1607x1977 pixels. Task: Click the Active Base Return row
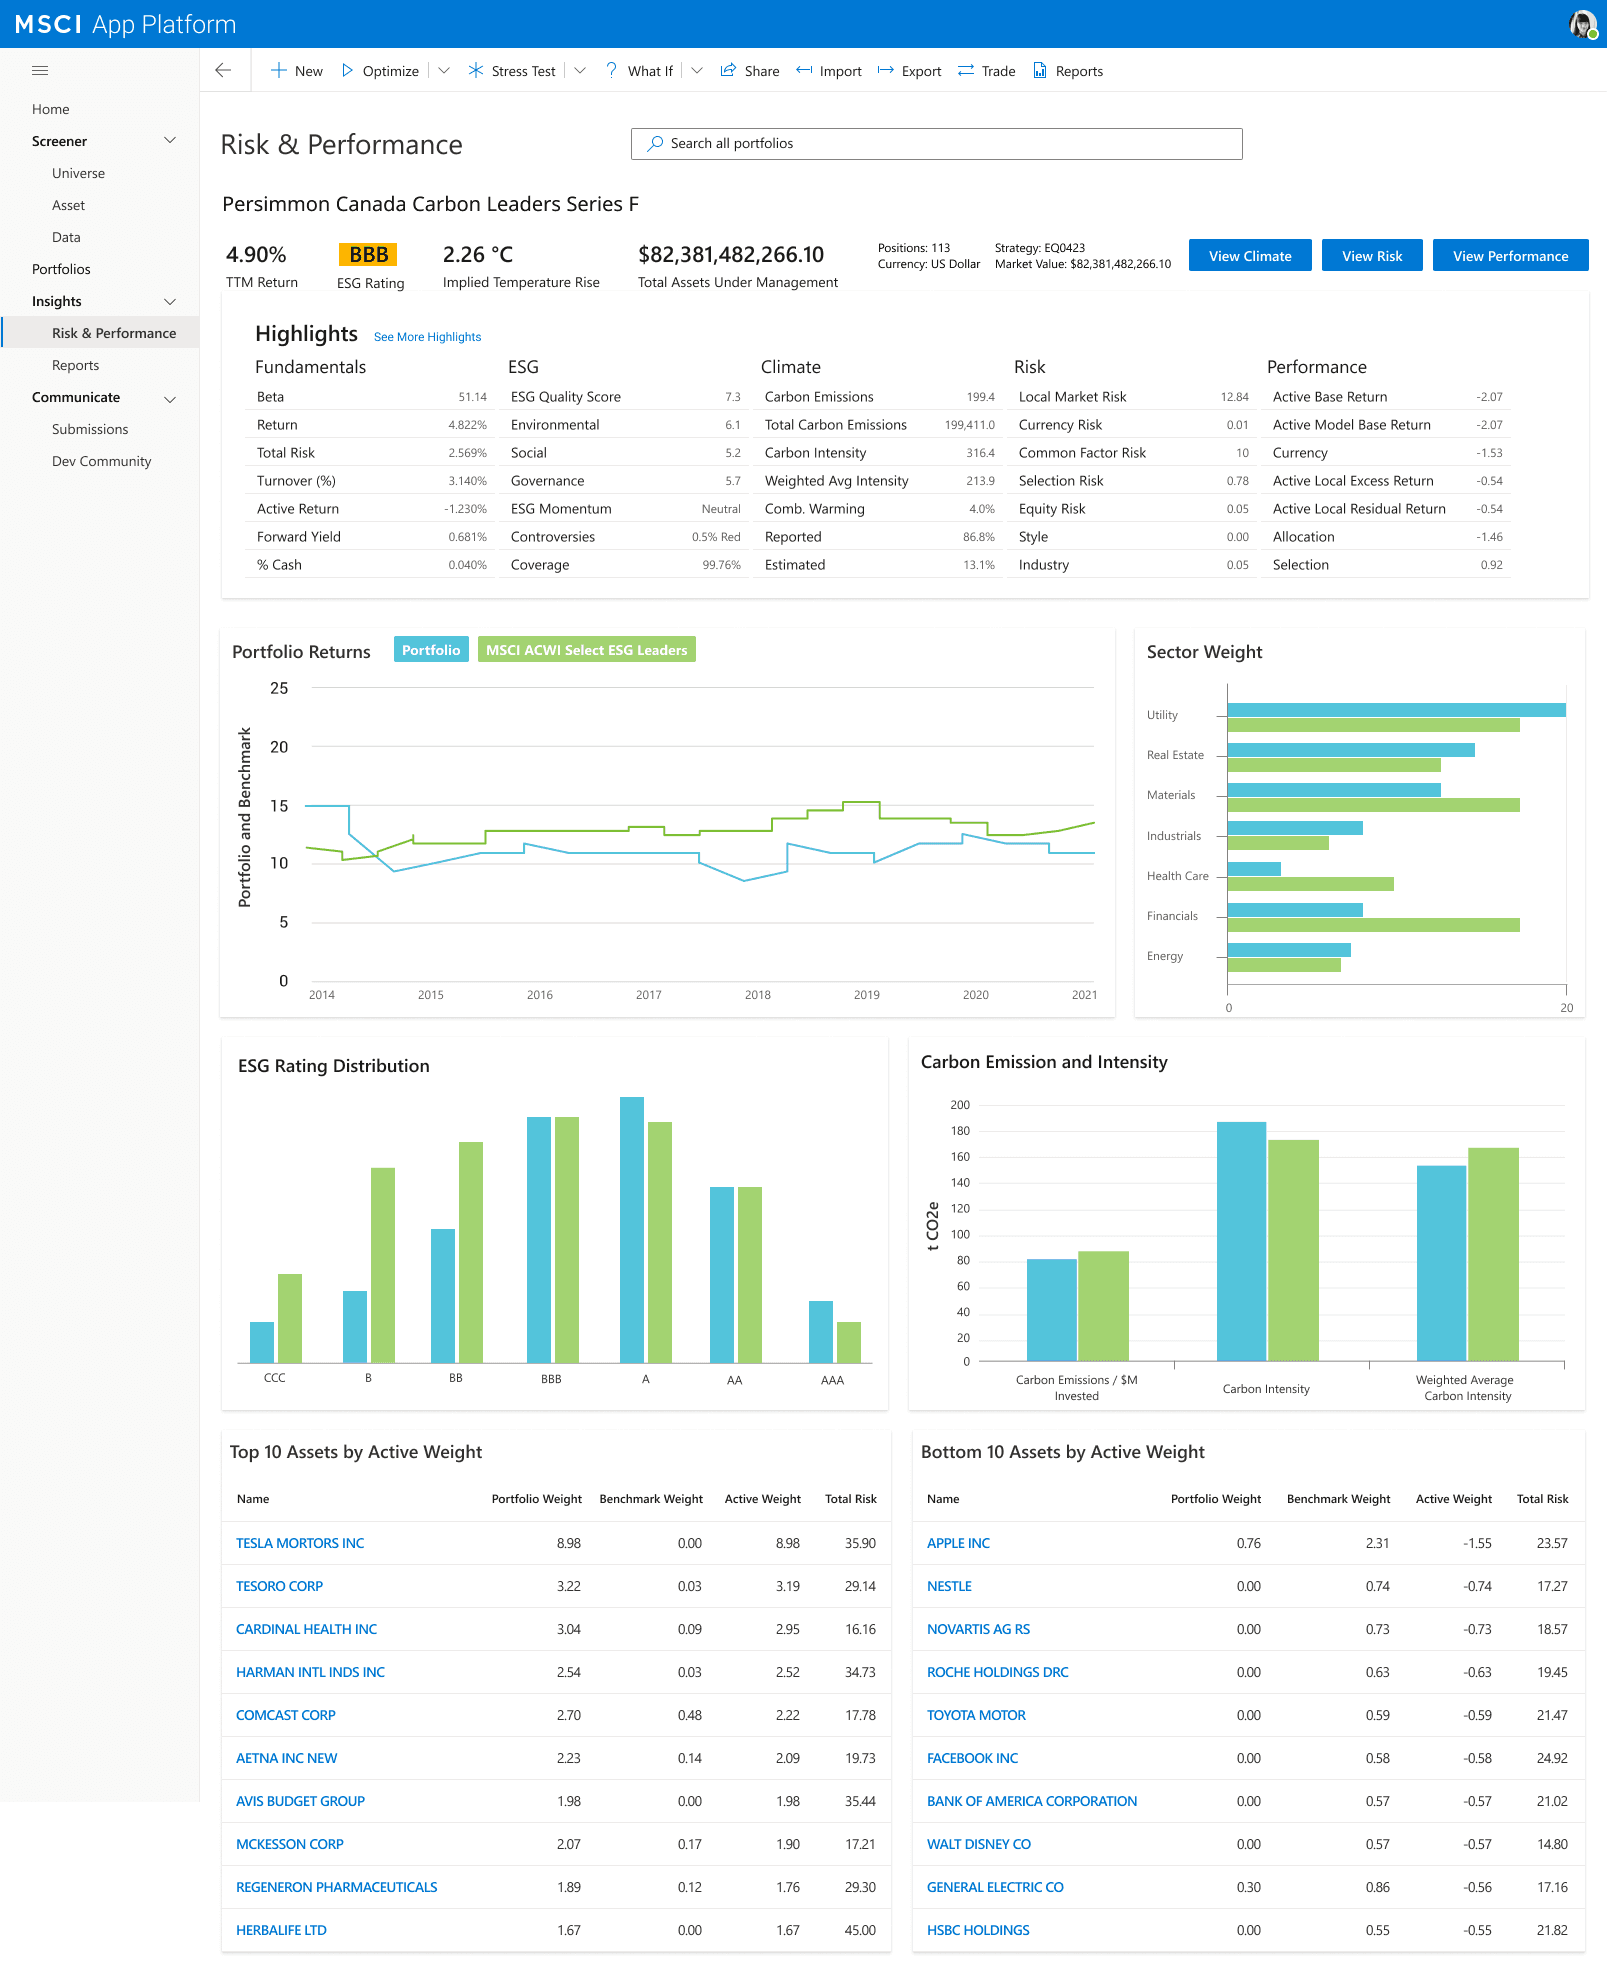coord(1388,397)
